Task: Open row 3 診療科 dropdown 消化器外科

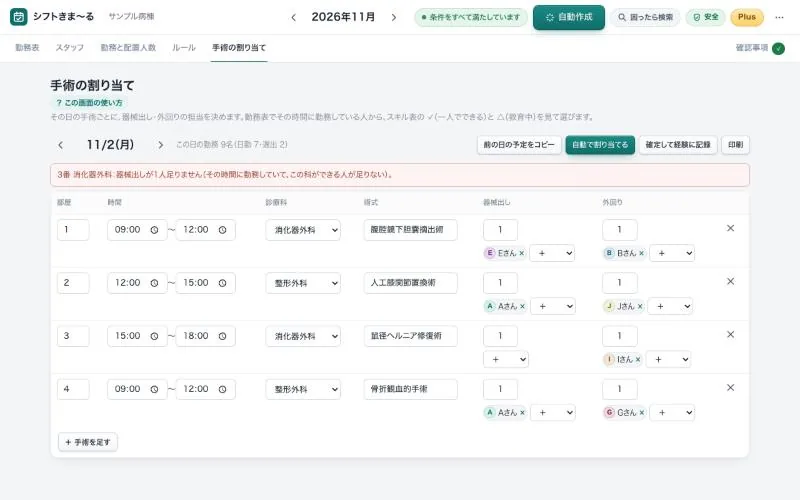Action: (303, 336)
